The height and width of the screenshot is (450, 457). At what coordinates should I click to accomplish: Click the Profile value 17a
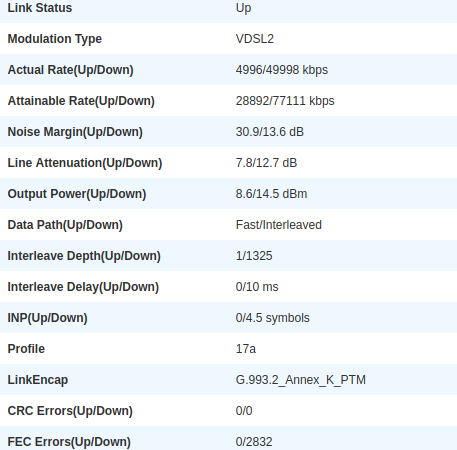246,349
